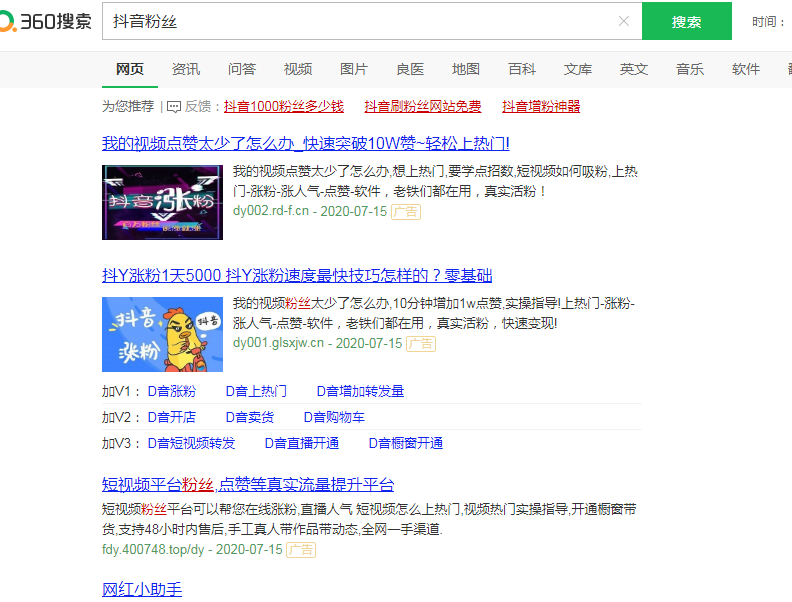Open the D音橱窗开通 sublink
This screenshot has width=792, height=602.
pyautogui.click(x=406, y=443)
